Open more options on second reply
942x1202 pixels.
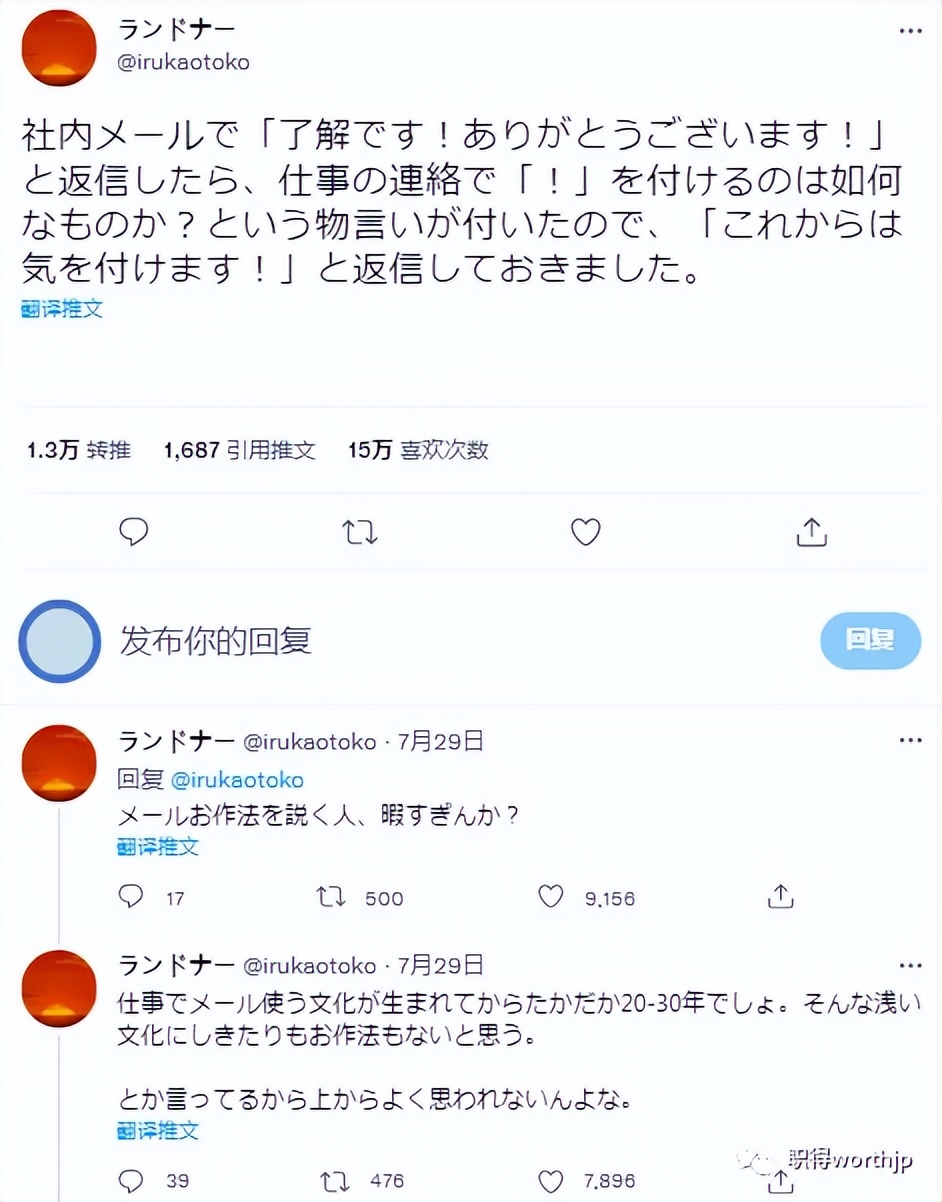[x=910, y=965]
